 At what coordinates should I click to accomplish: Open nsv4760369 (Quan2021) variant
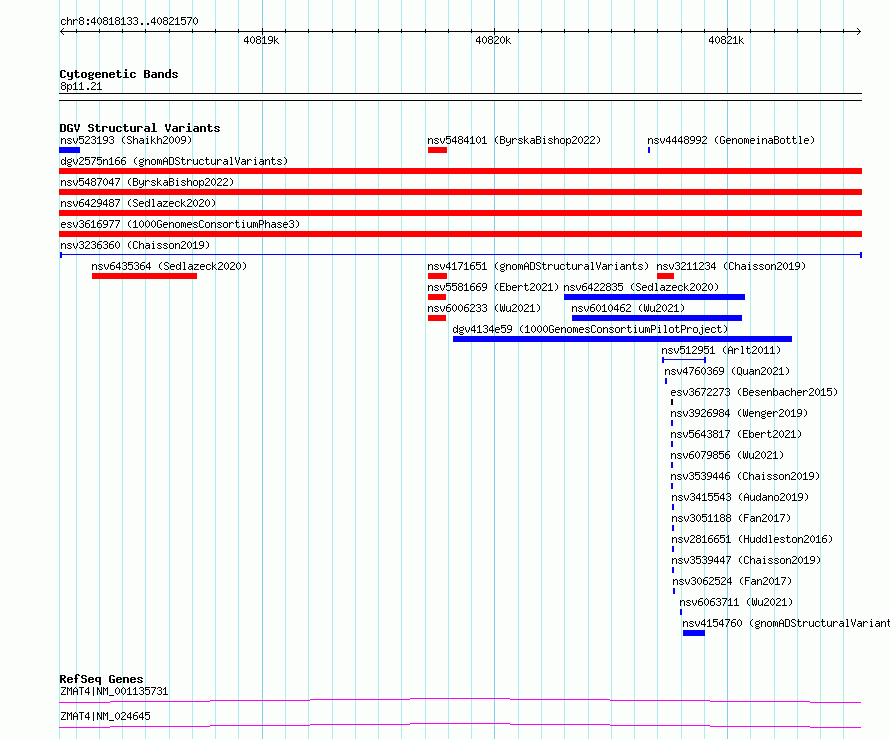[727, 371]
